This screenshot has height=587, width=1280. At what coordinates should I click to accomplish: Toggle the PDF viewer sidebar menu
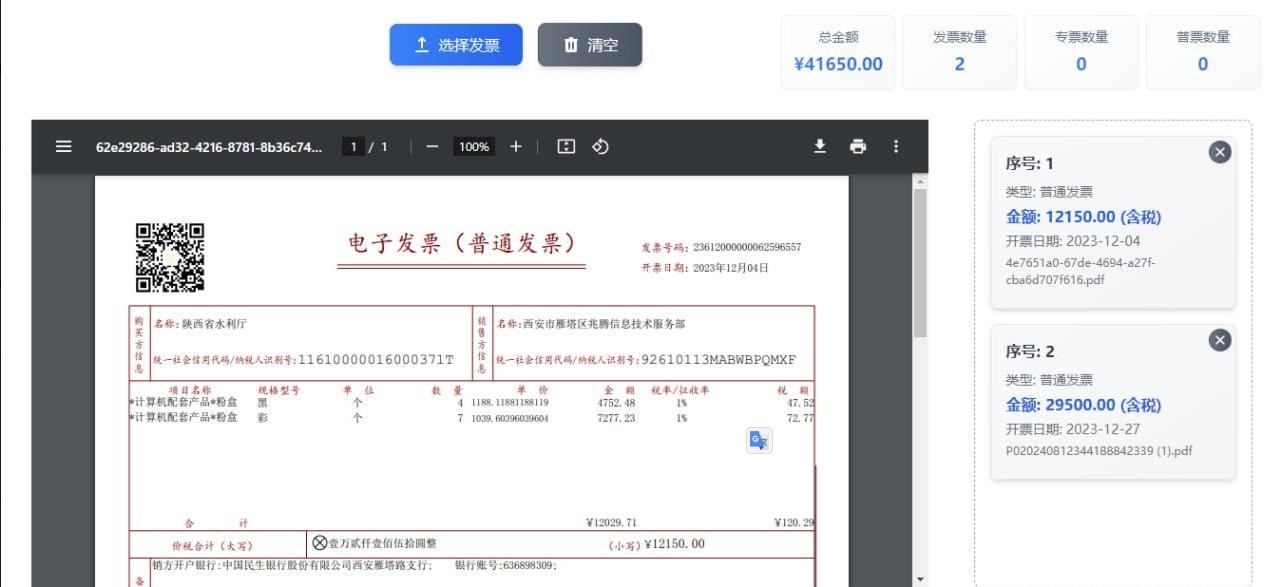pos(63,146)
